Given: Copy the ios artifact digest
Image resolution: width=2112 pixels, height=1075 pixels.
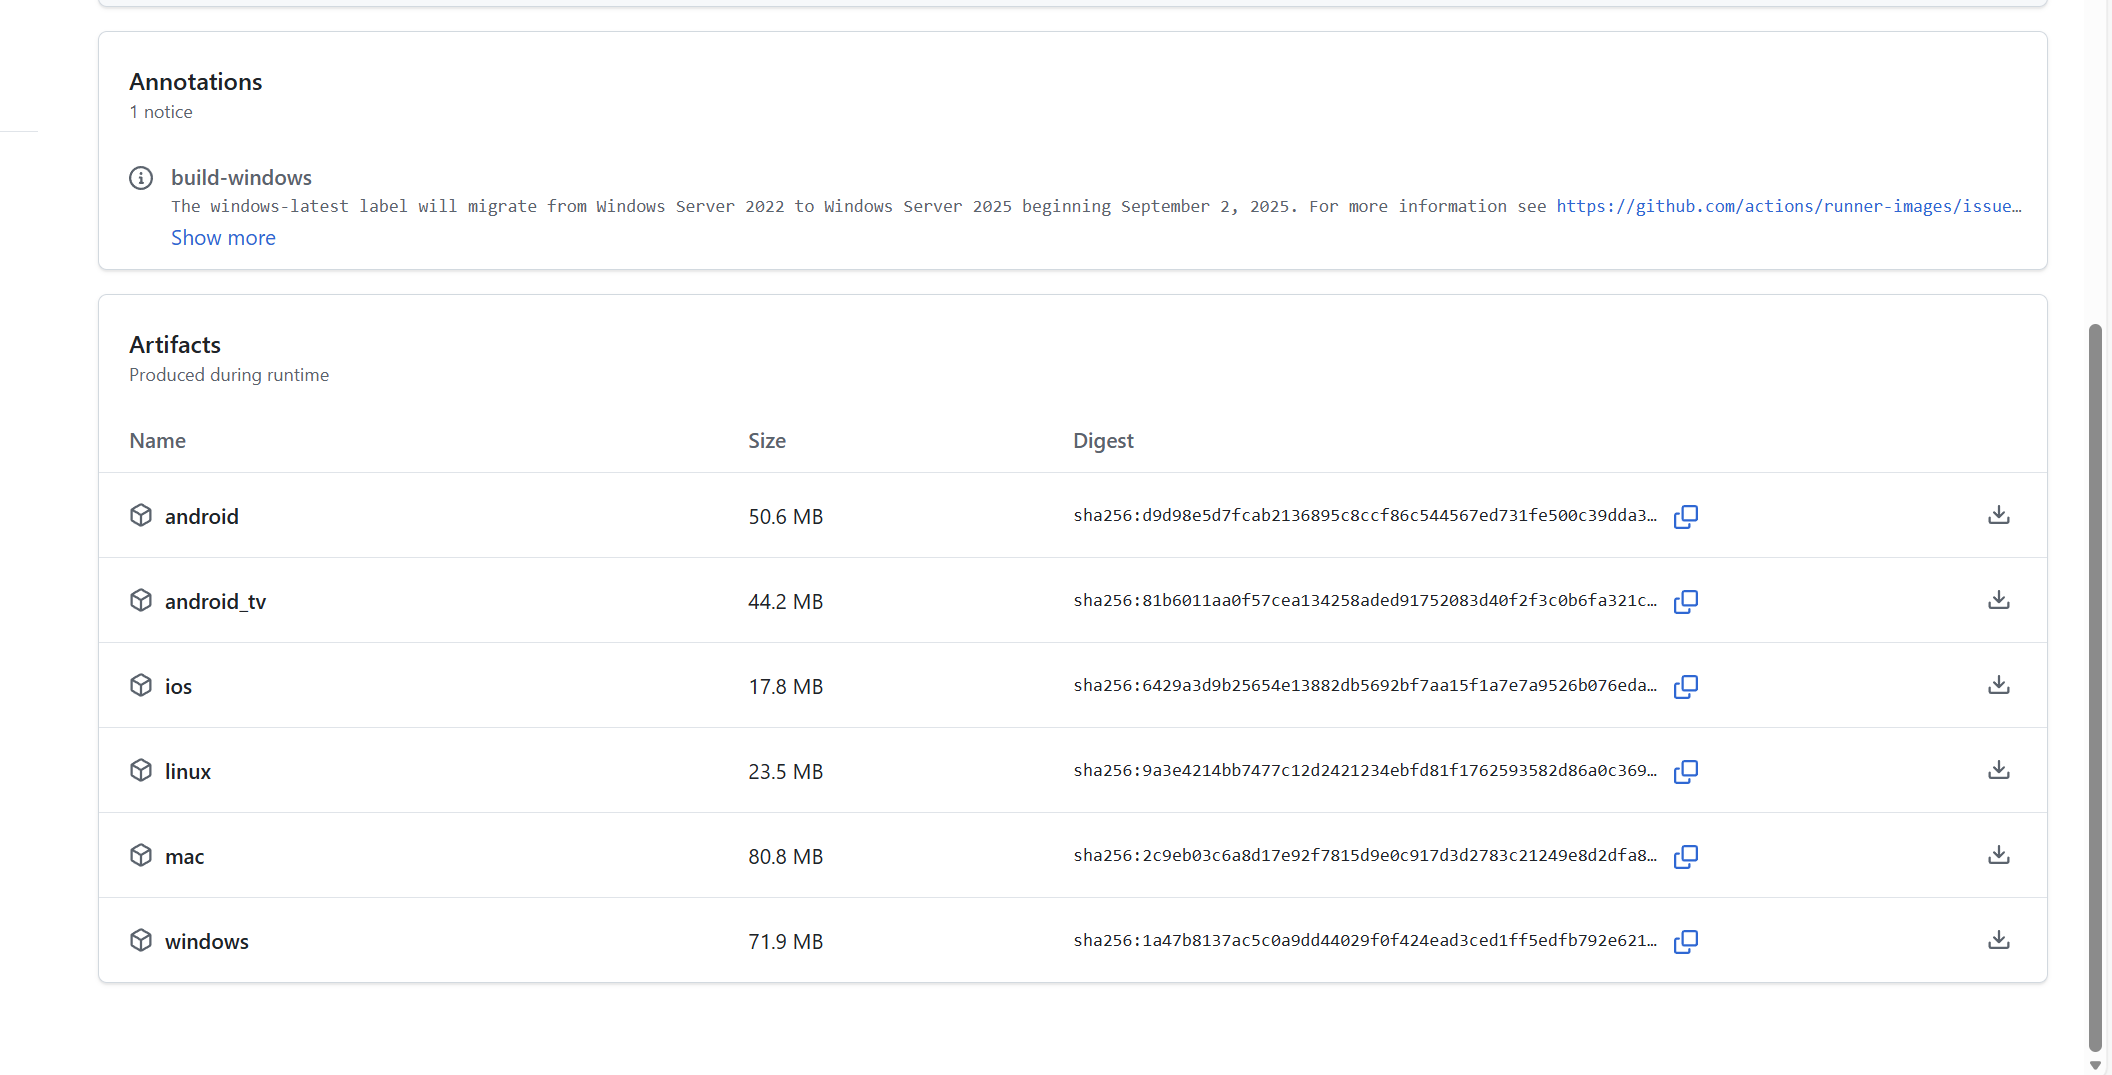Looking at the screenshot, I should [x=1685, y=686].
